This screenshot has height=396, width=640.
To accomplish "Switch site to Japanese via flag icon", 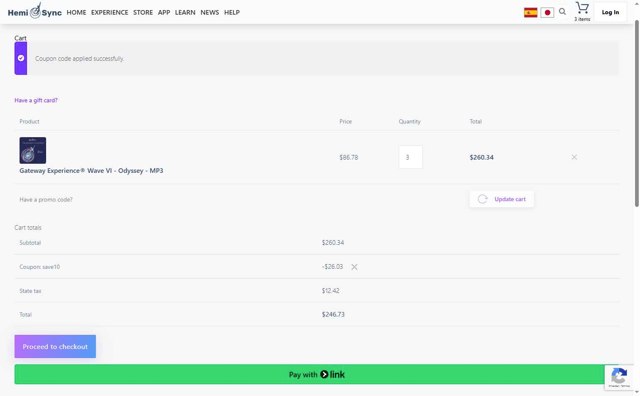I will coord(547,13).
